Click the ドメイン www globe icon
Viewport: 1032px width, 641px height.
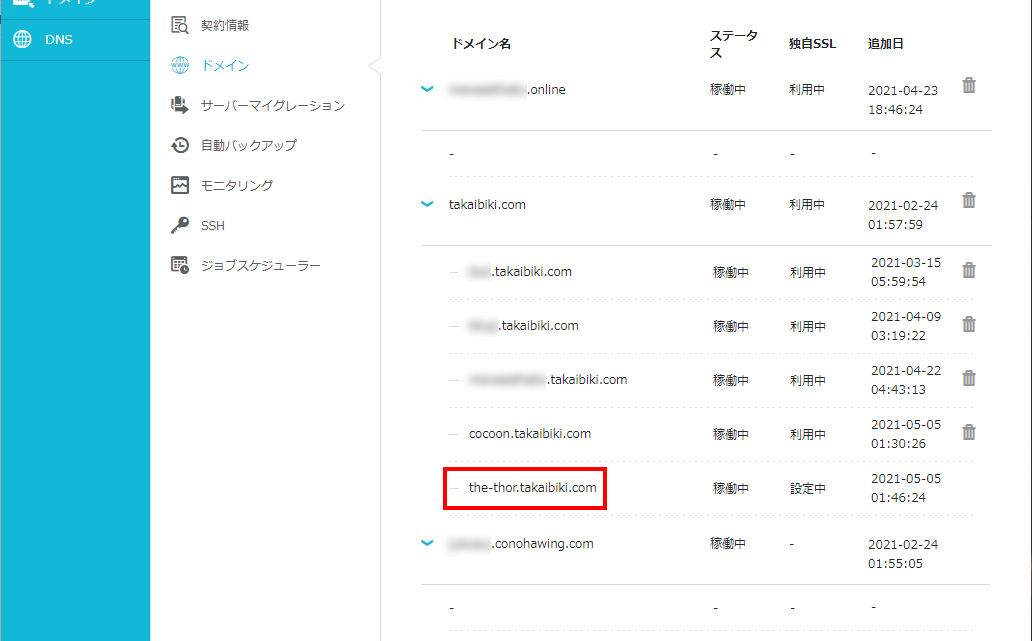pos(180,65)
